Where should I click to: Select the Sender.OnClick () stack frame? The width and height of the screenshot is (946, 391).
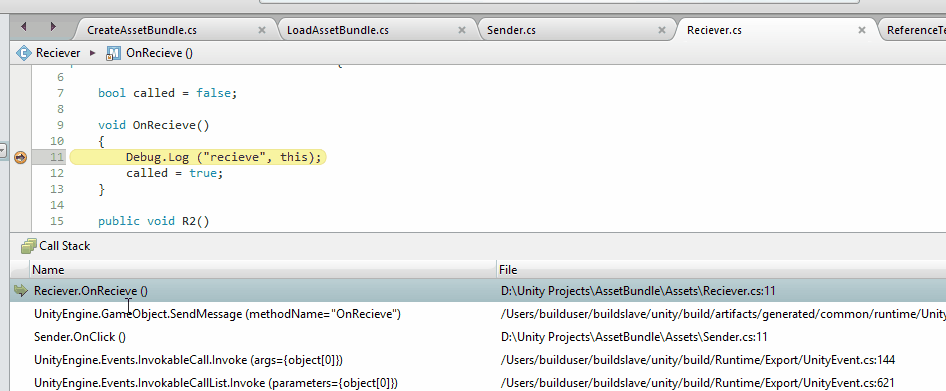(80, 337)
